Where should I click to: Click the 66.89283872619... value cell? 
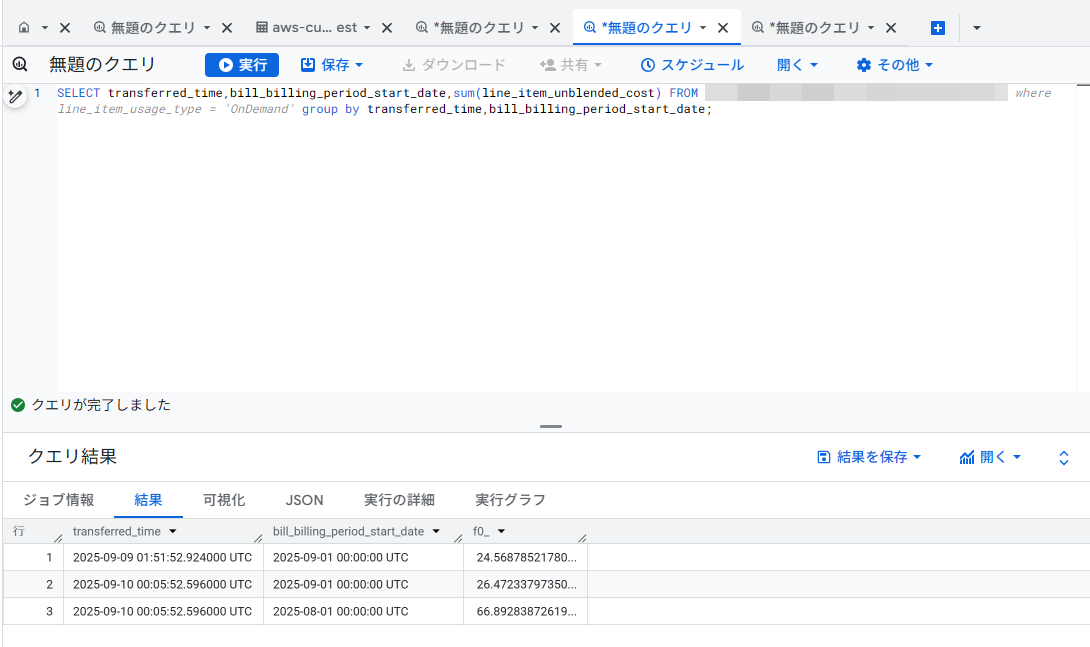pos(526,612)
